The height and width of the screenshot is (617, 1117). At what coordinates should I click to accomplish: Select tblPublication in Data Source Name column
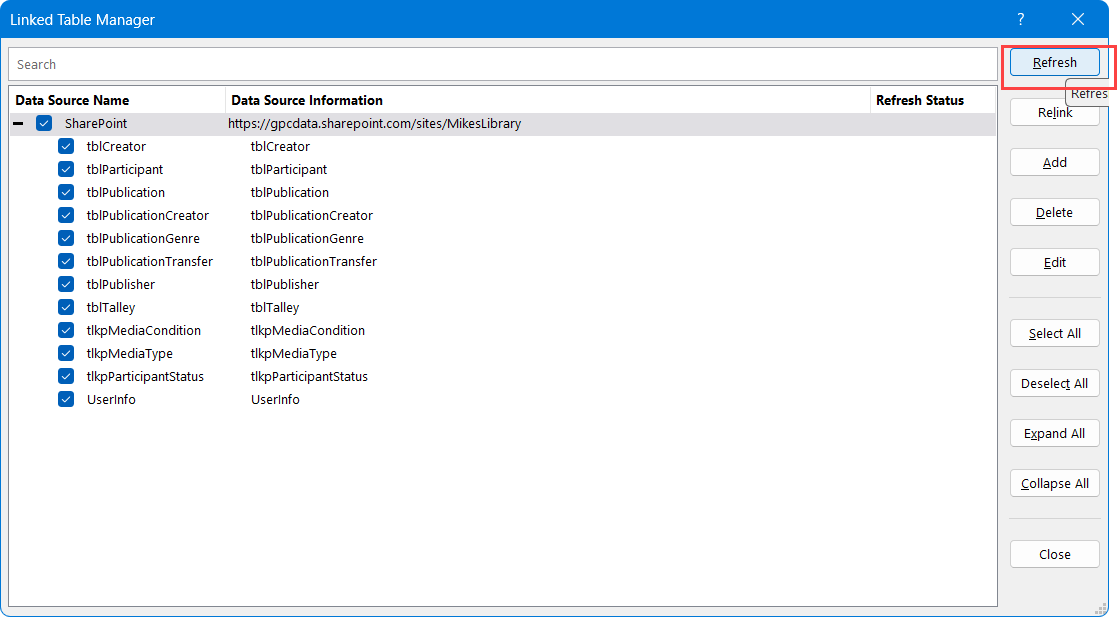[125, 192]
